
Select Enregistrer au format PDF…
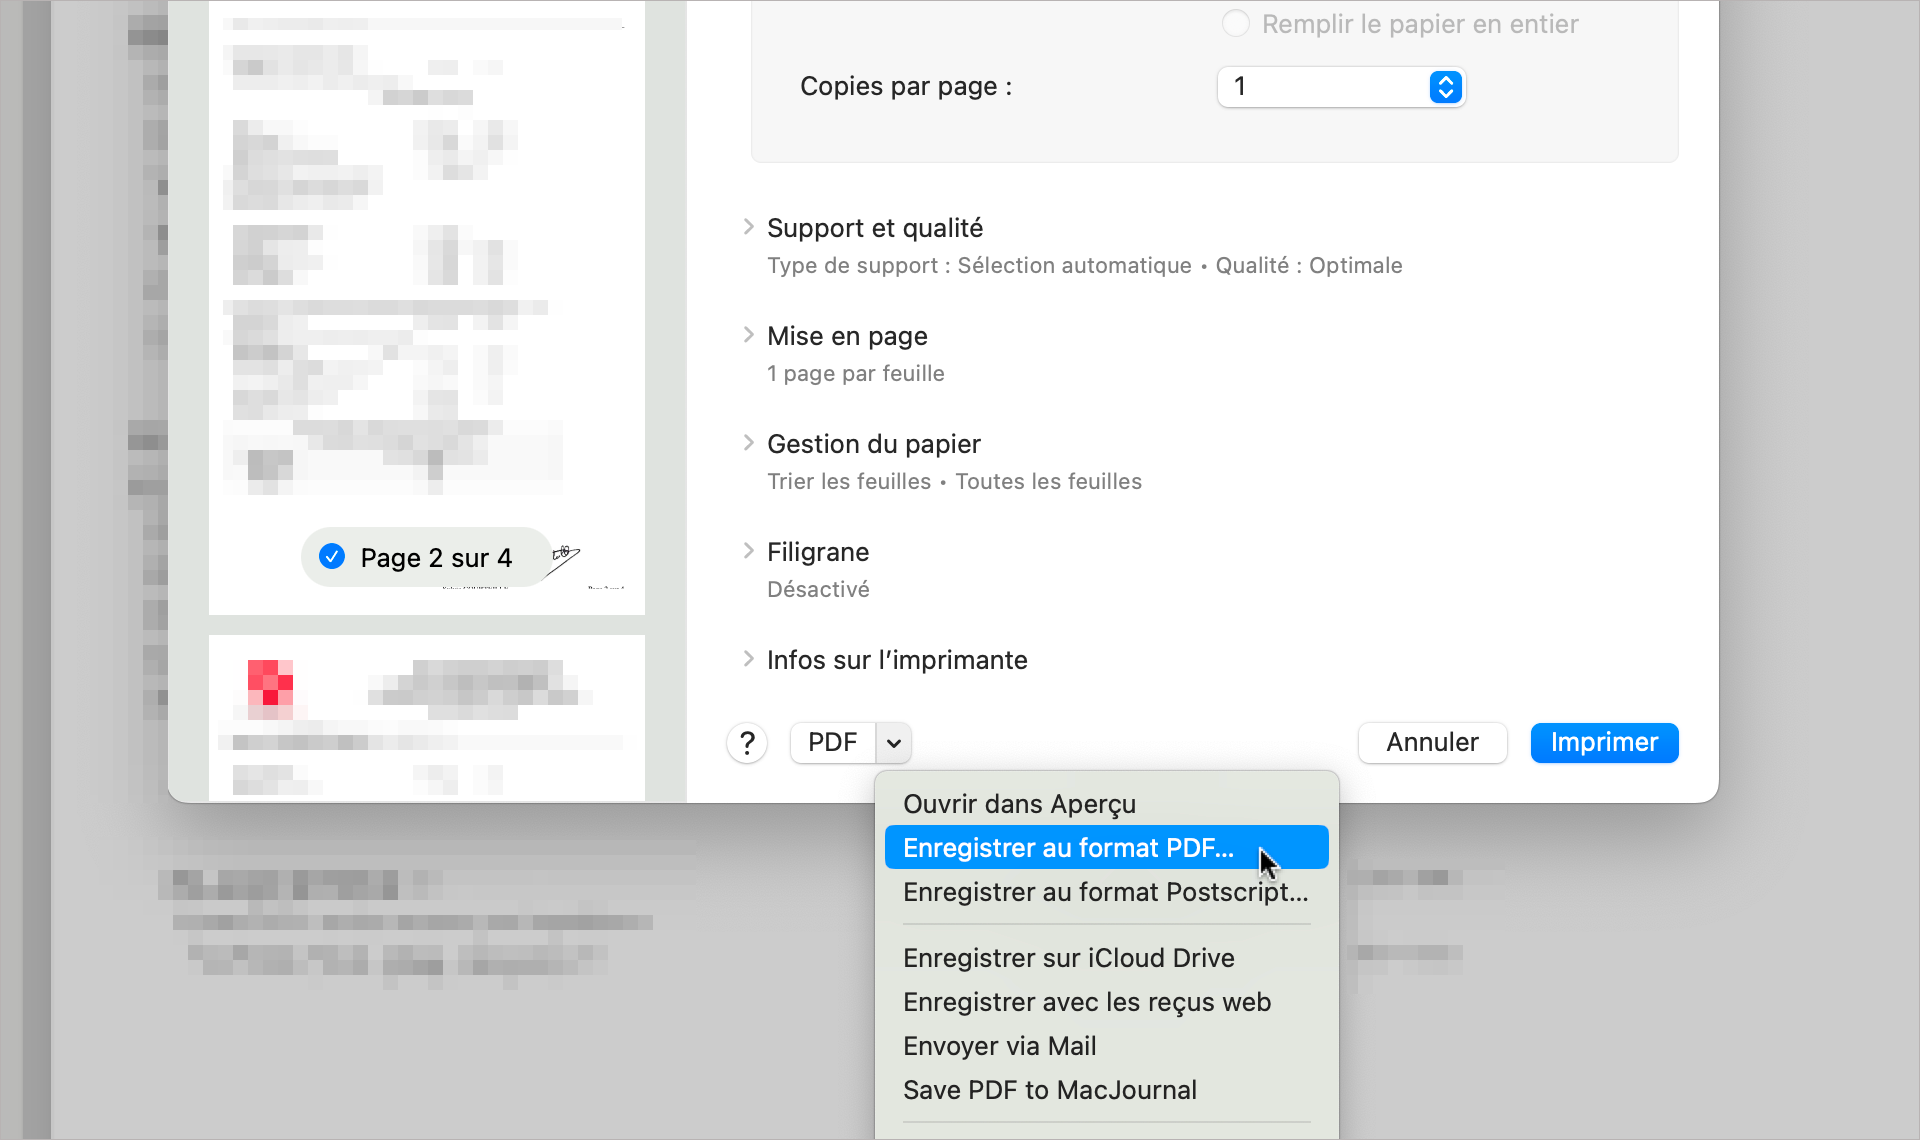coord(1068,848)
